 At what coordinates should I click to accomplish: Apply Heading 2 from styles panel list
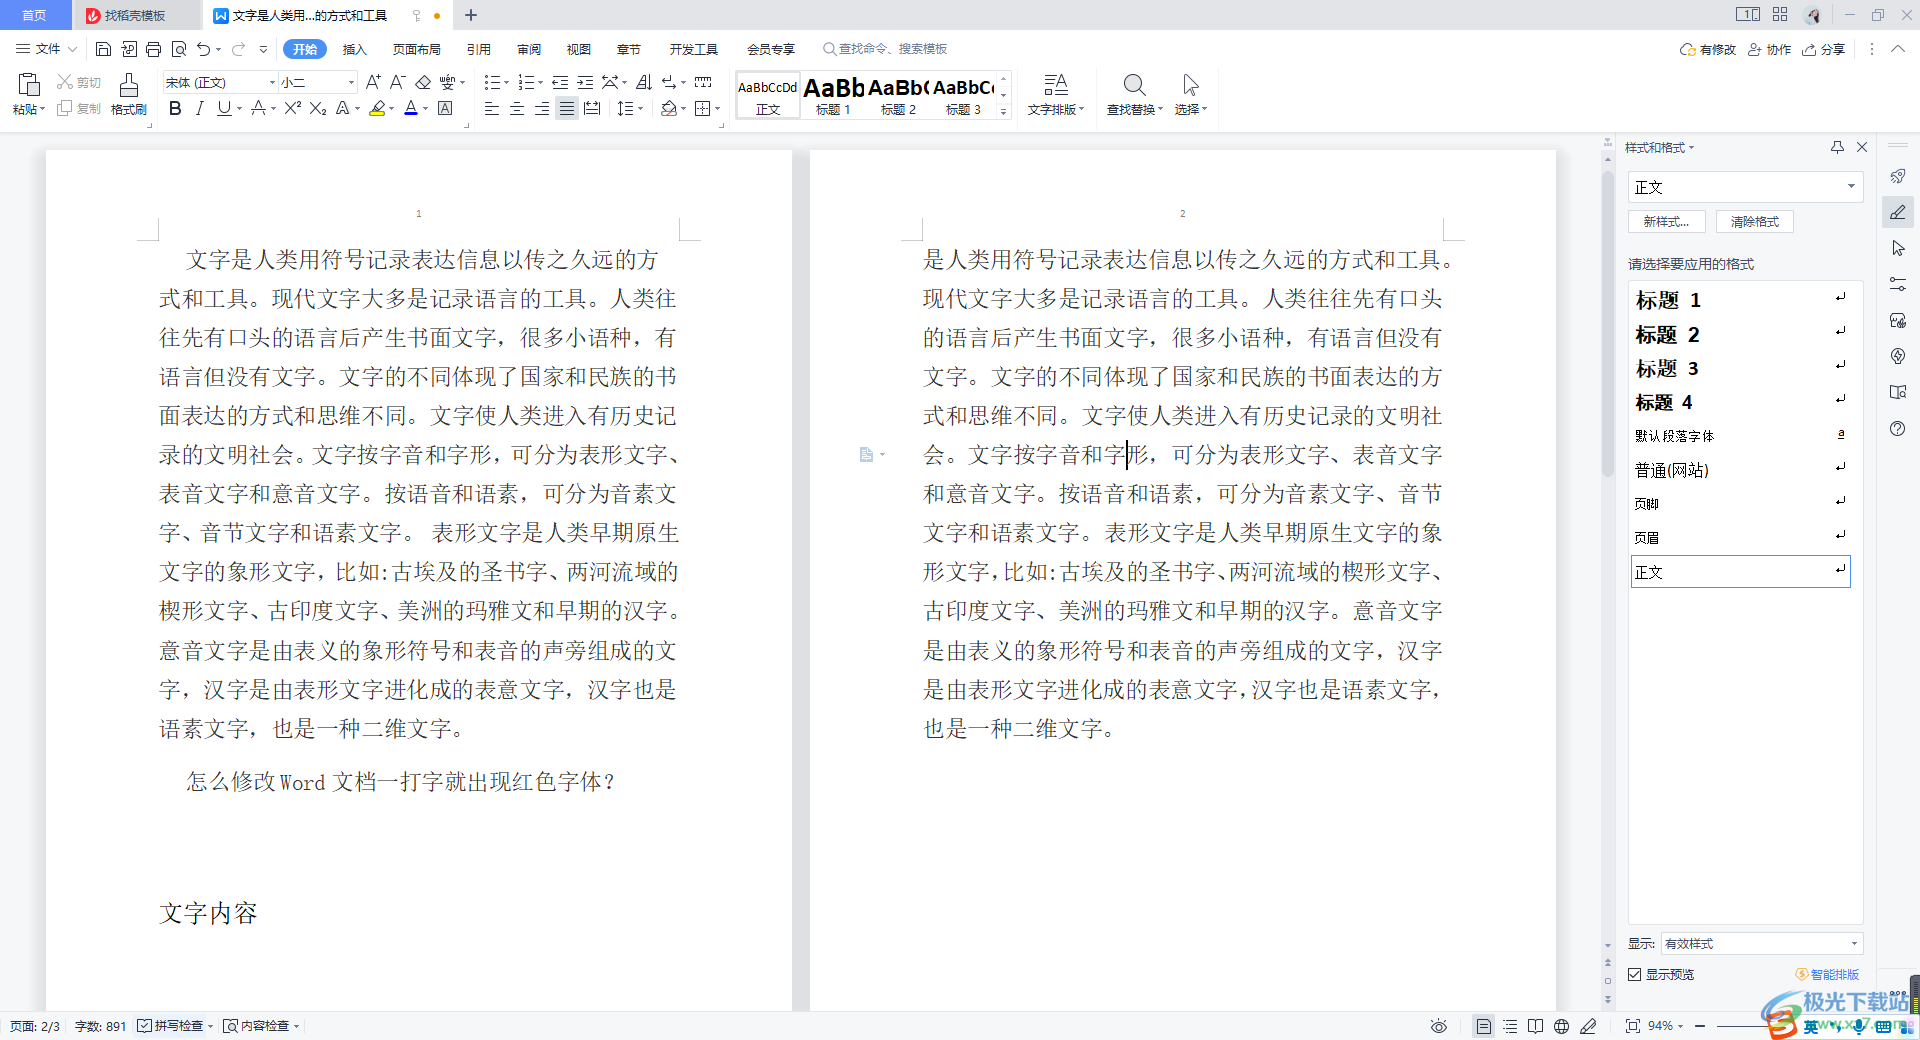pyautogui.click(x=1740, y=334)
